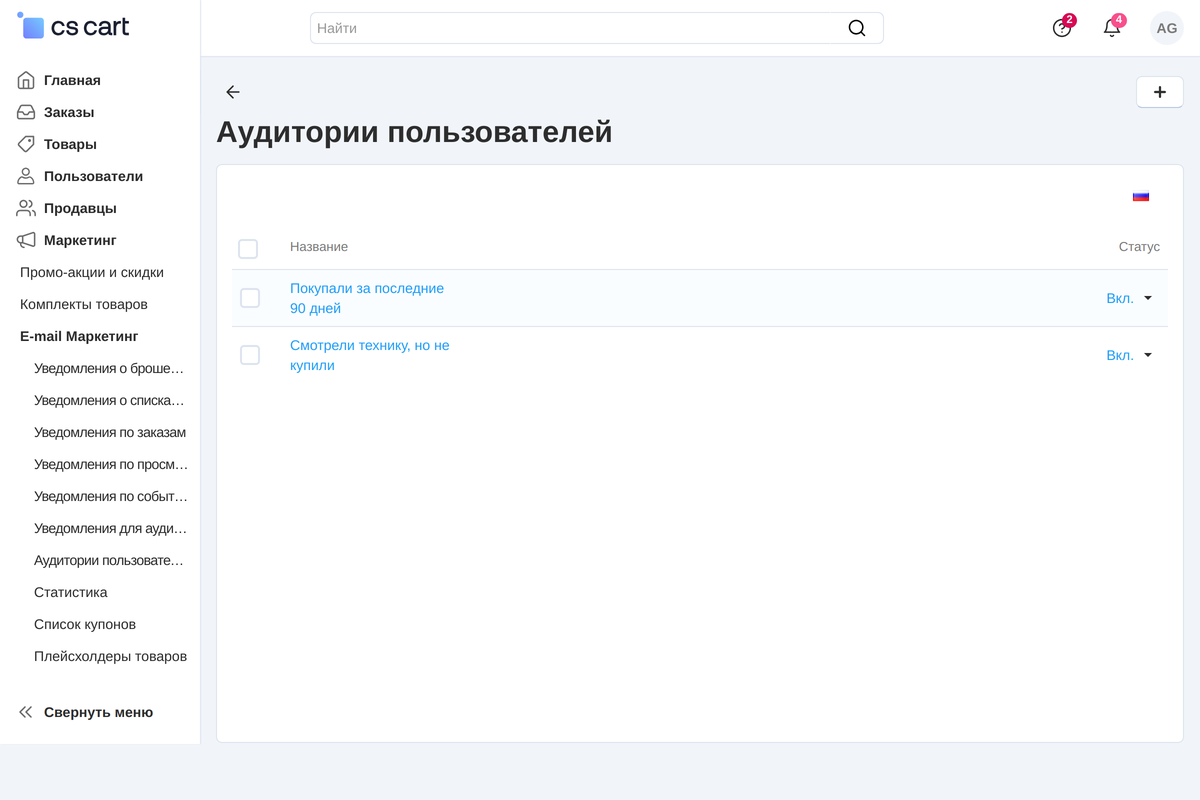Click the megaphone icon beside Маркетинг

point(26,240)
